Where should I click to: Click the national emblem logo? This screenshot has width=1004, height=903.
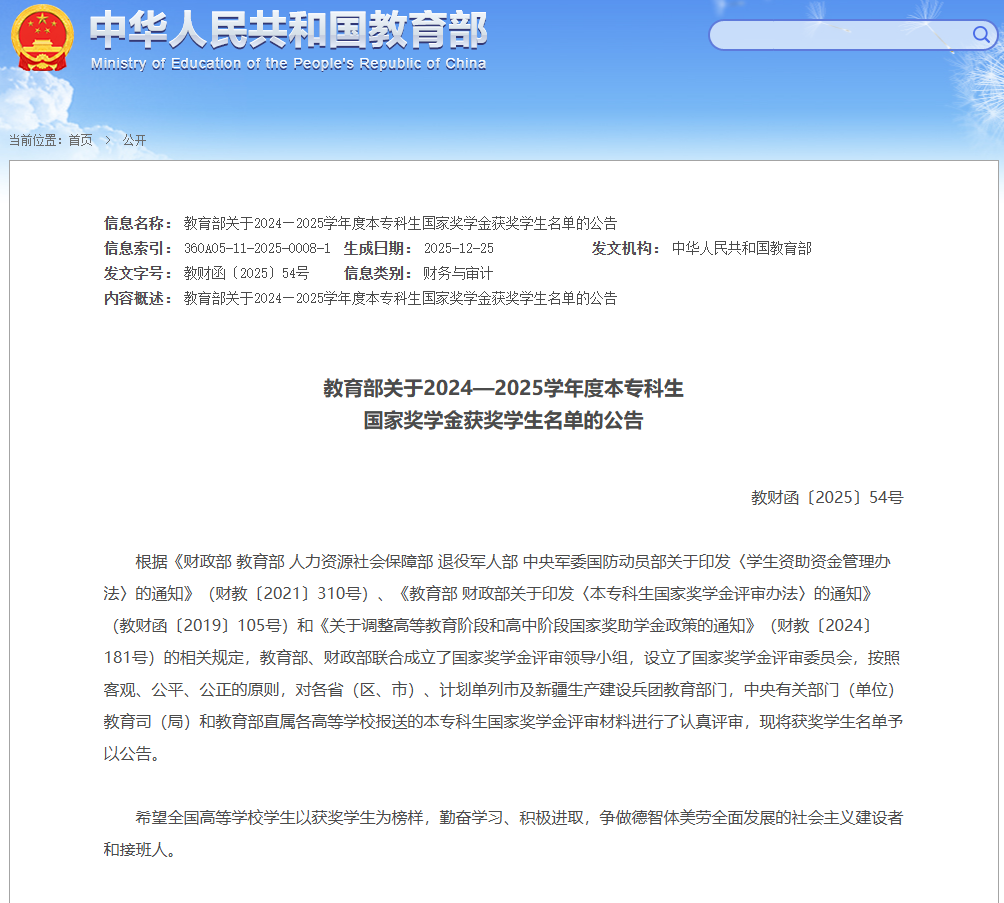click(x=42, y=38)
